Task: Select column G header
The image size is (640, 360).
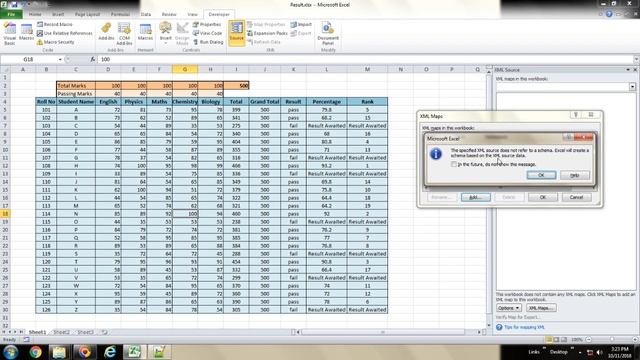Action: (185, 70)
